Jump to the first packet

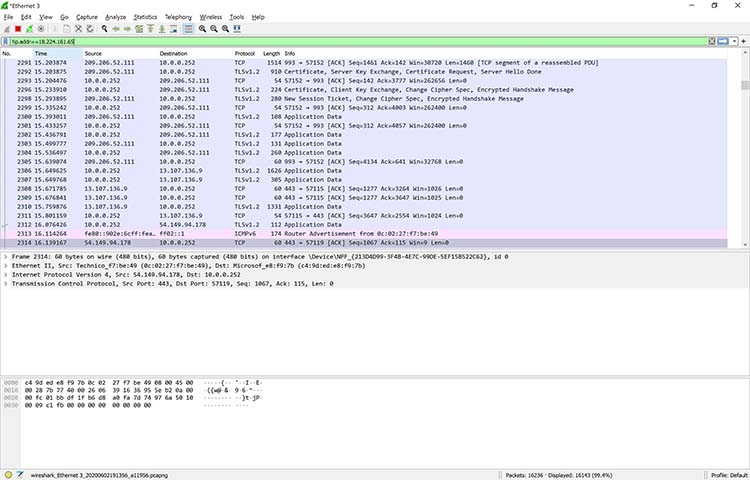tap(150, 29)
